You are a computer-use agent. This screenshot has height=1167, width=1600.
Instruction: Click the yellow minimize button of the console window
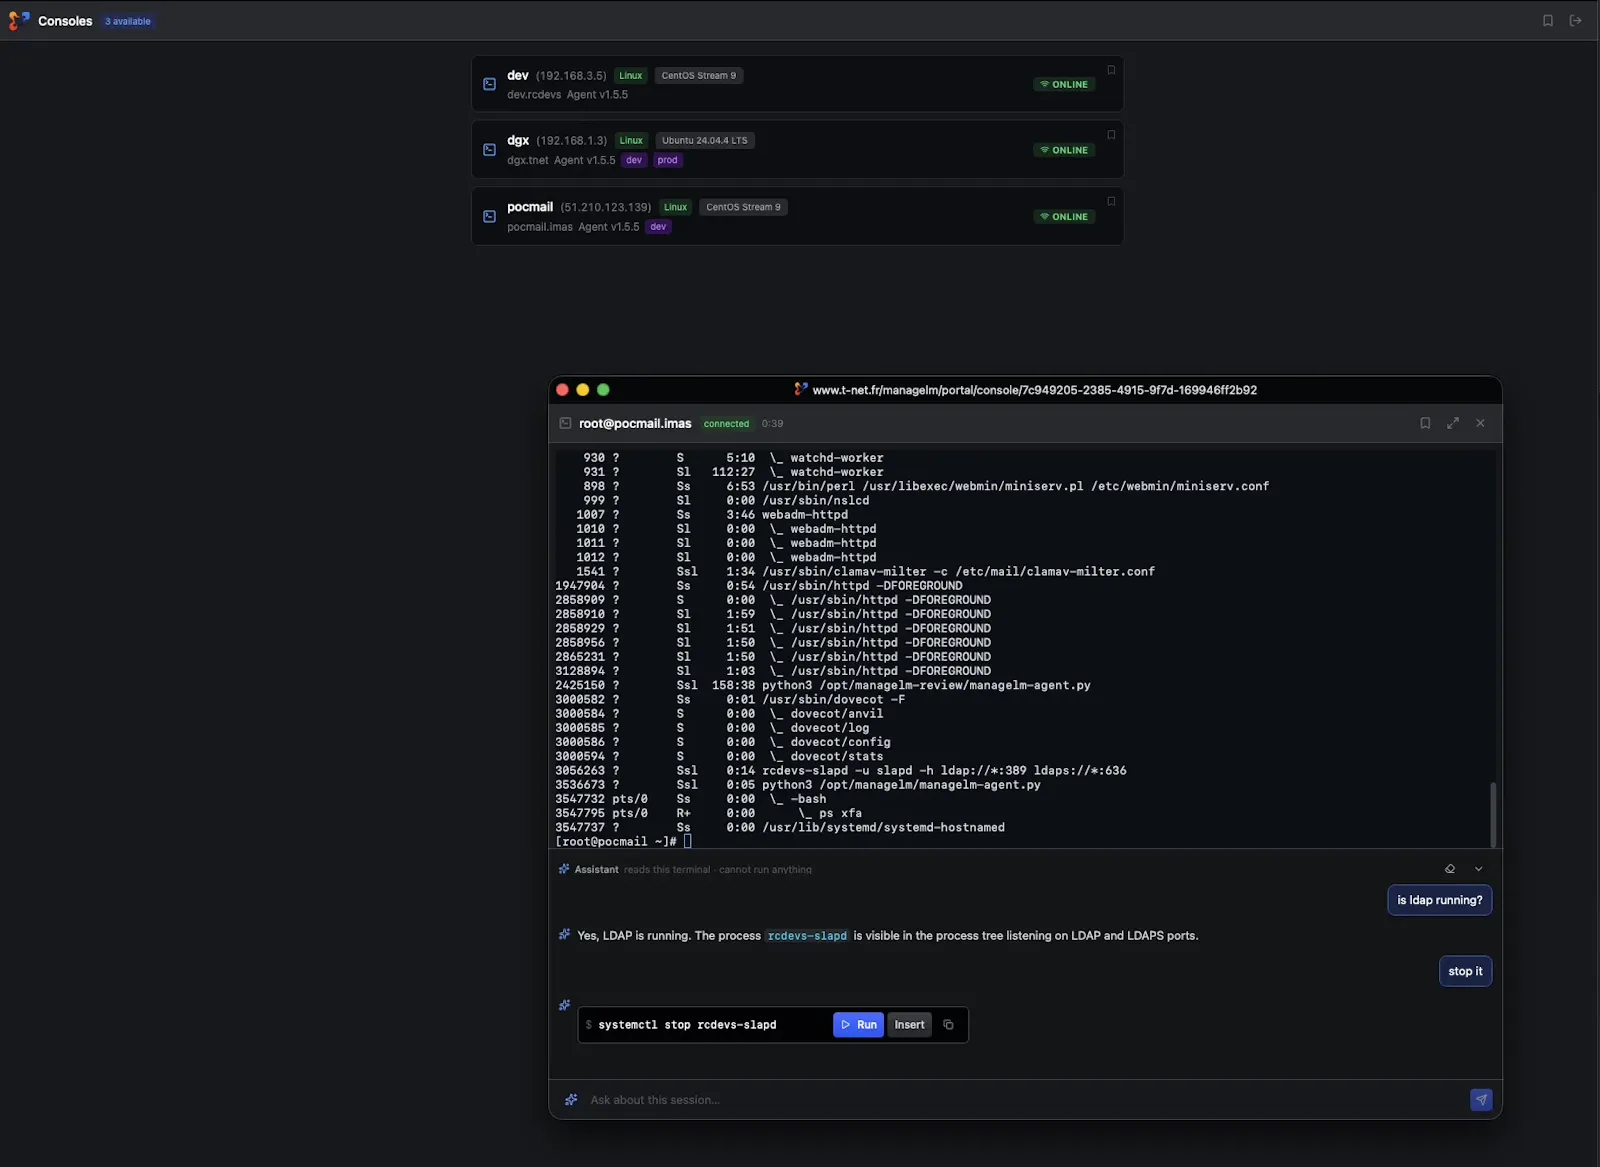click(583, 390)
